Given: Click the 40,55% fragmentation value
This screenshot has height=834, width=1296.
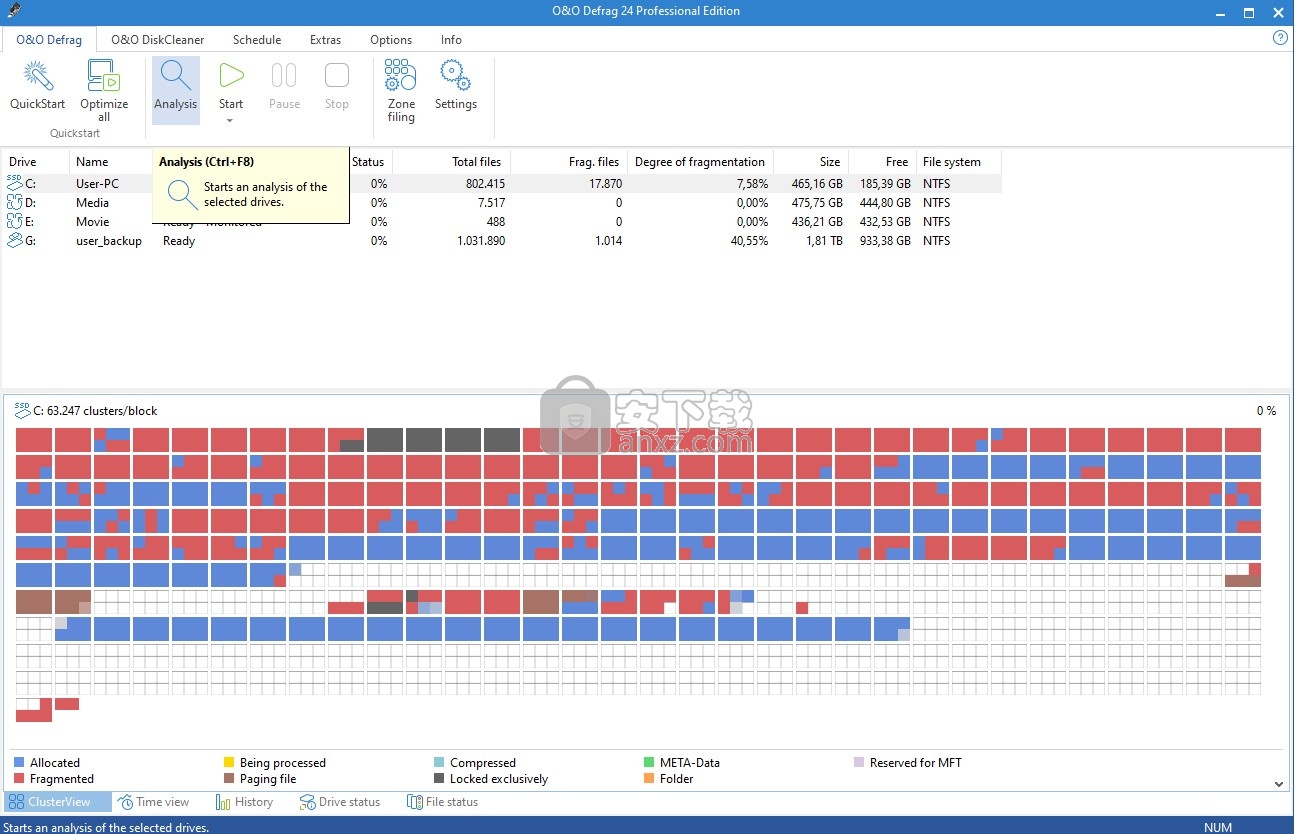Looking at the screenshot, I should tap(747, 241).
